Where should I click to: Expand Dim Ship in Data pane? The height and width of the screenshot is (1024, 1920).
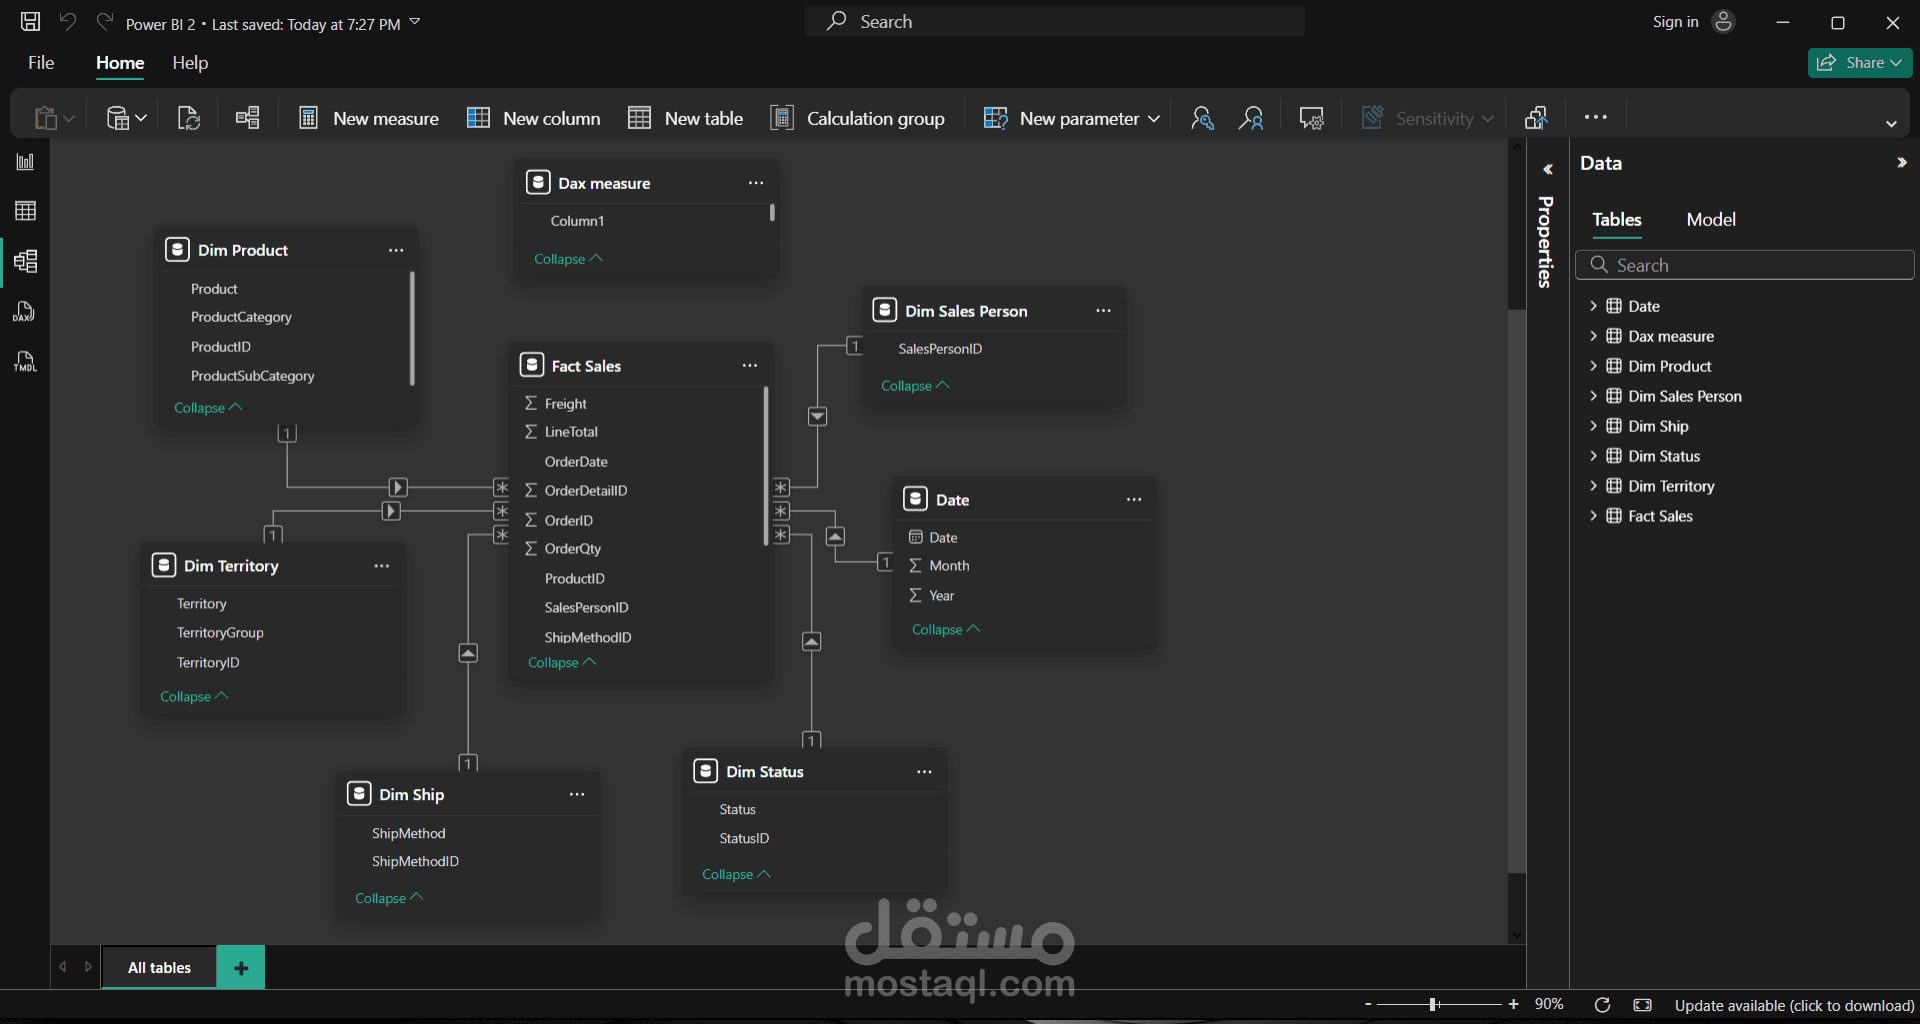(1593, 426)
